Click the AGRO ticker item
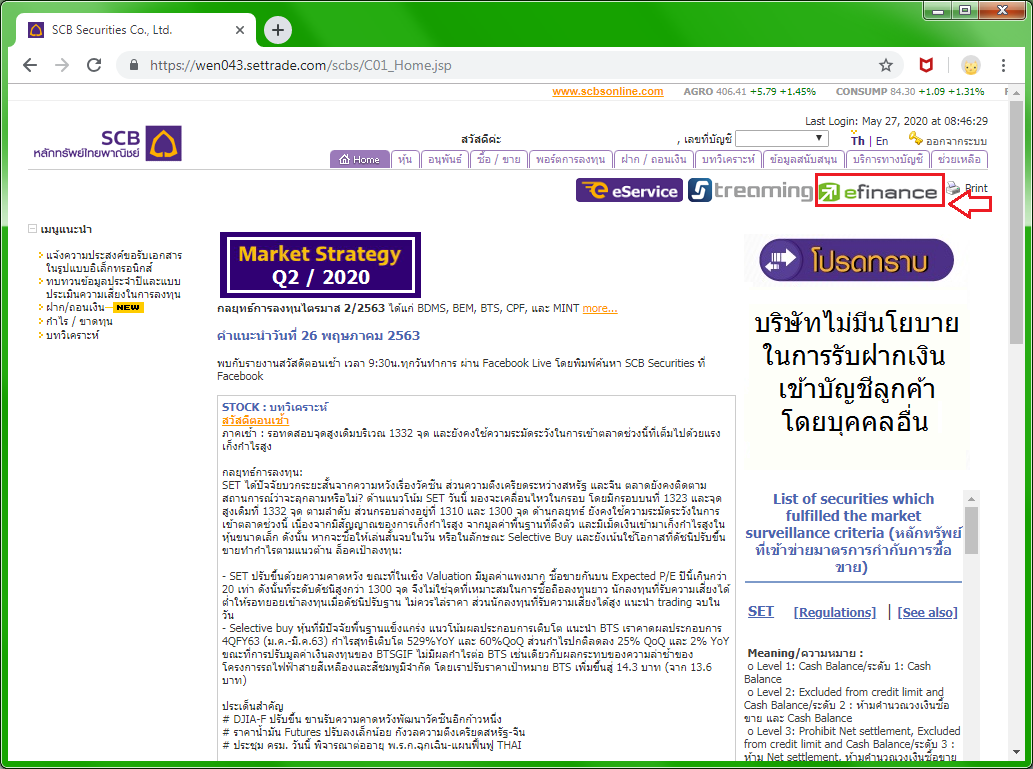This screenshot has height=769, width=1033. (749, 92)
